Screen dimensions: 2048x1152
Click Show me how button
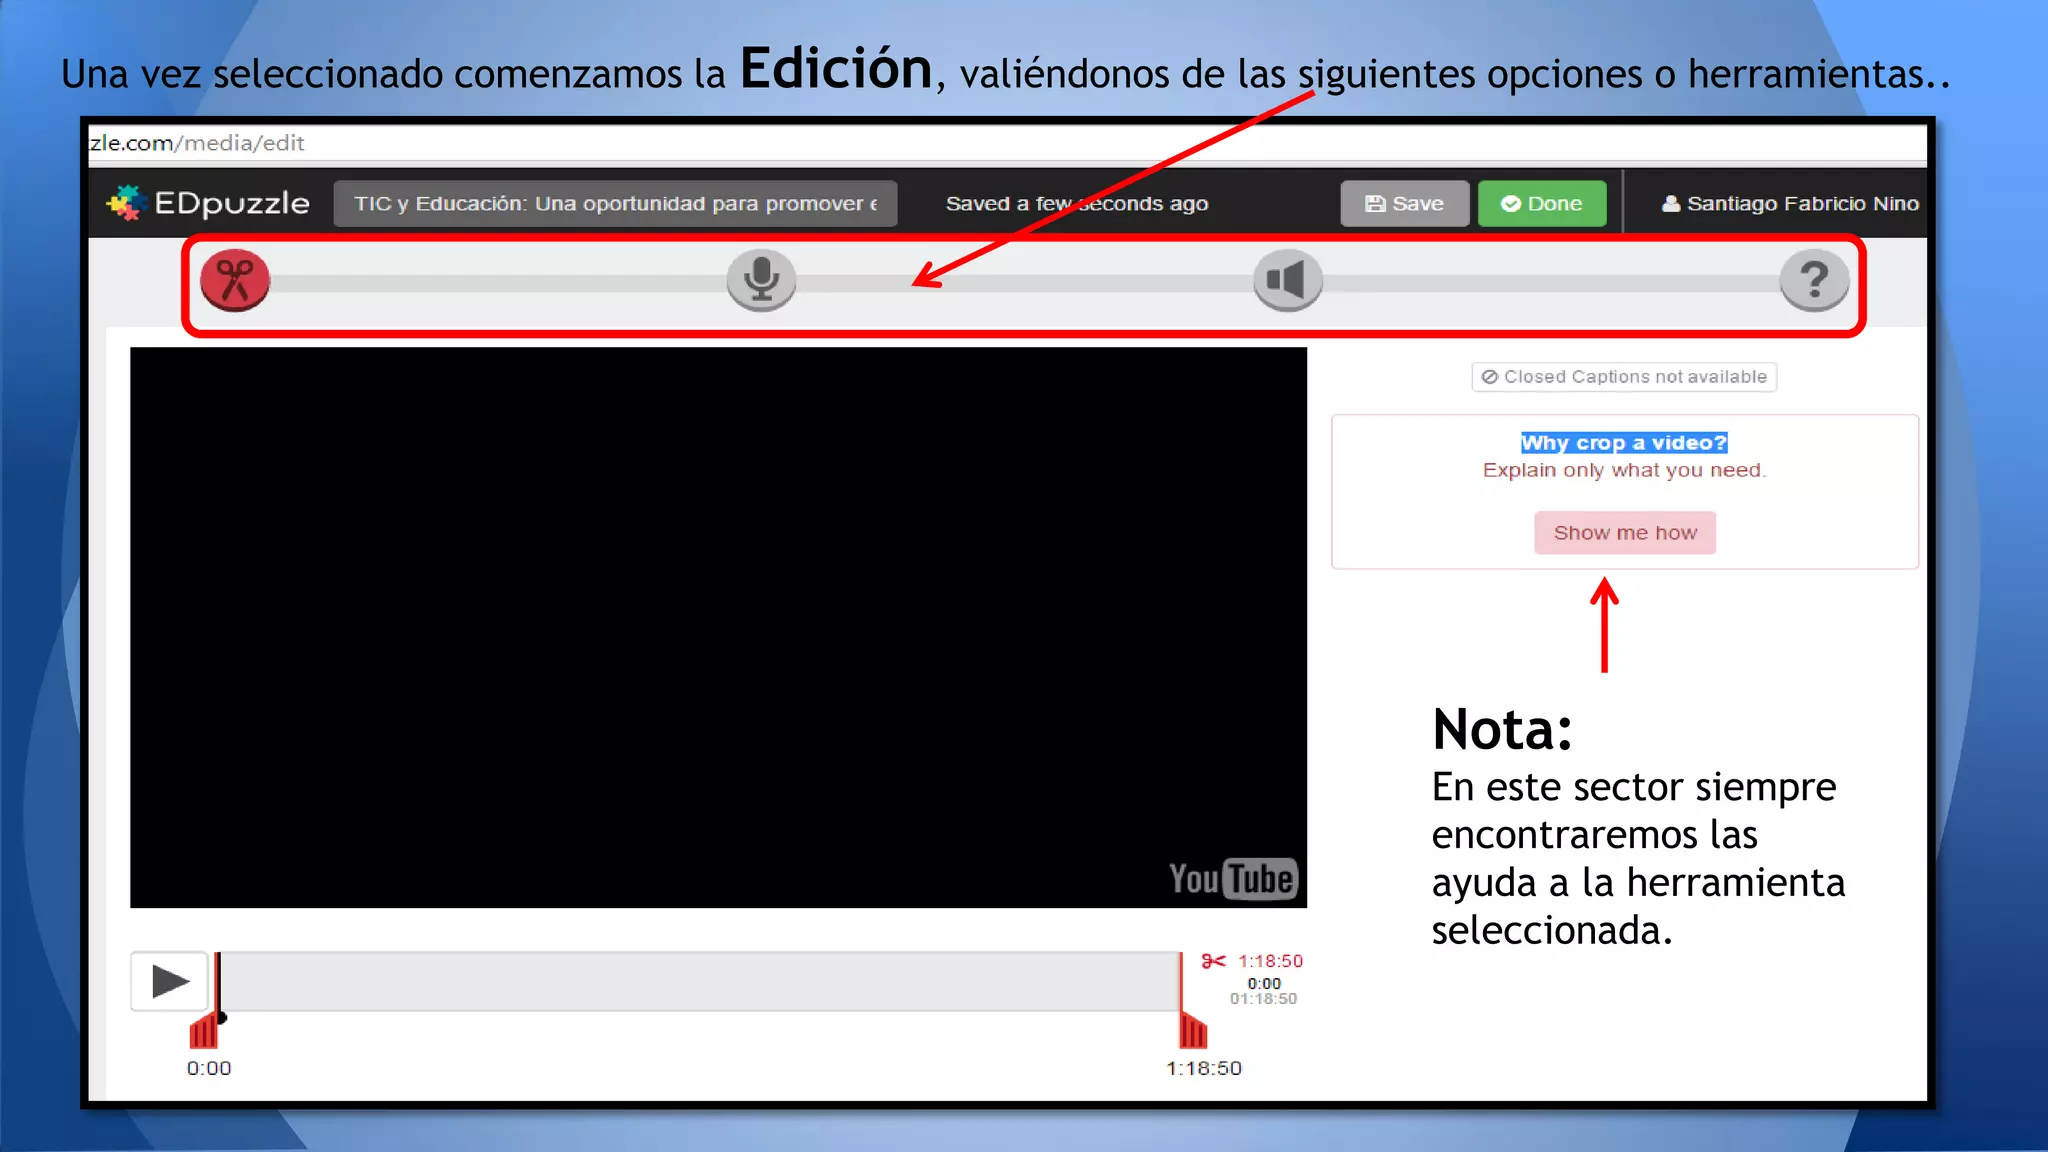pos(1624,533)
